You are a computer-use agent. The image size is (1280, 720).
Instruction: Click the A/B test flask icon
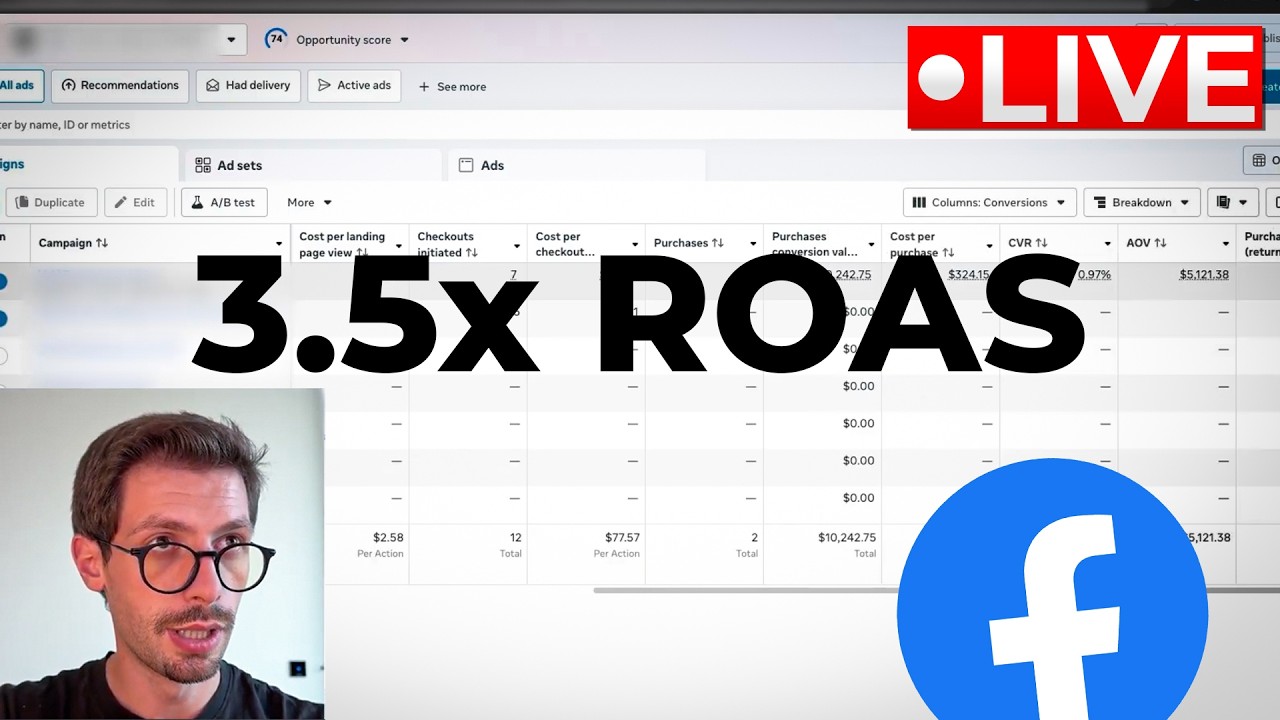tap(198, 202)
